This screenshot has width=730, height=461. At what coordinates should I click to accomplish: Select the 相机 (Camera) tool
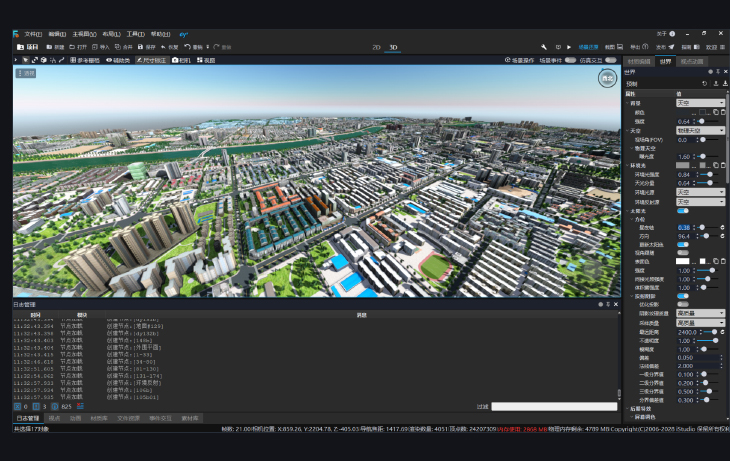tap(181, 60)
